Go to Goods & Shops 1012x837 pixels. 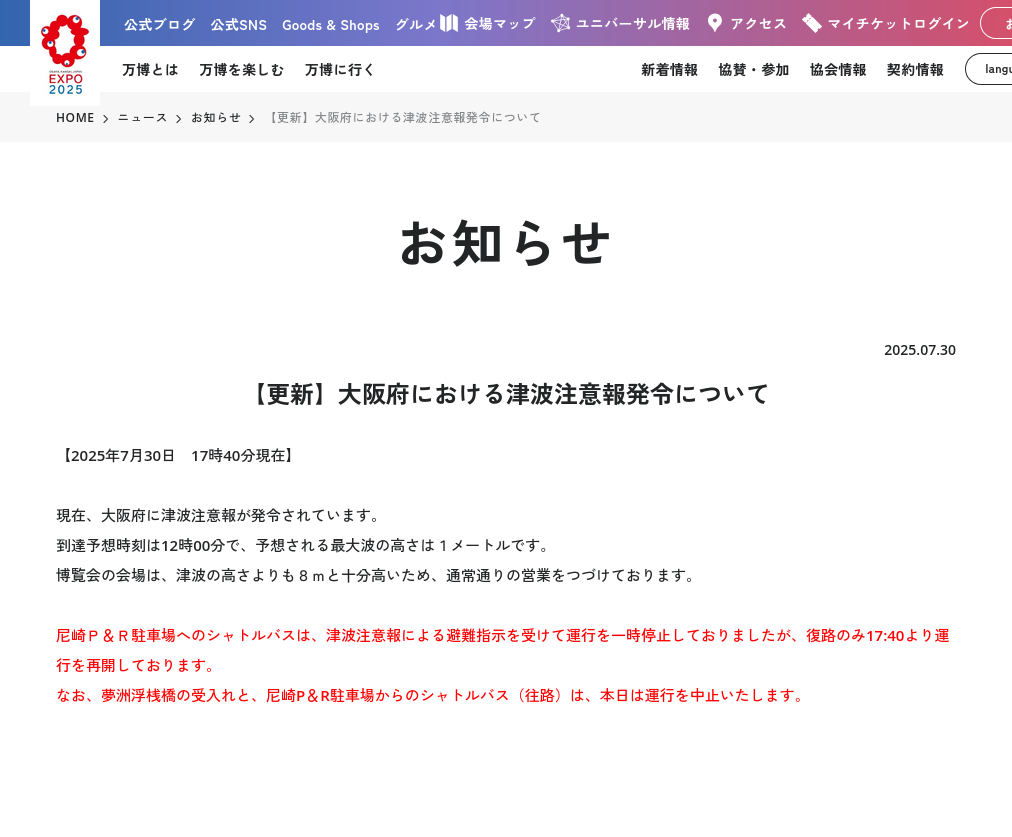330,25
